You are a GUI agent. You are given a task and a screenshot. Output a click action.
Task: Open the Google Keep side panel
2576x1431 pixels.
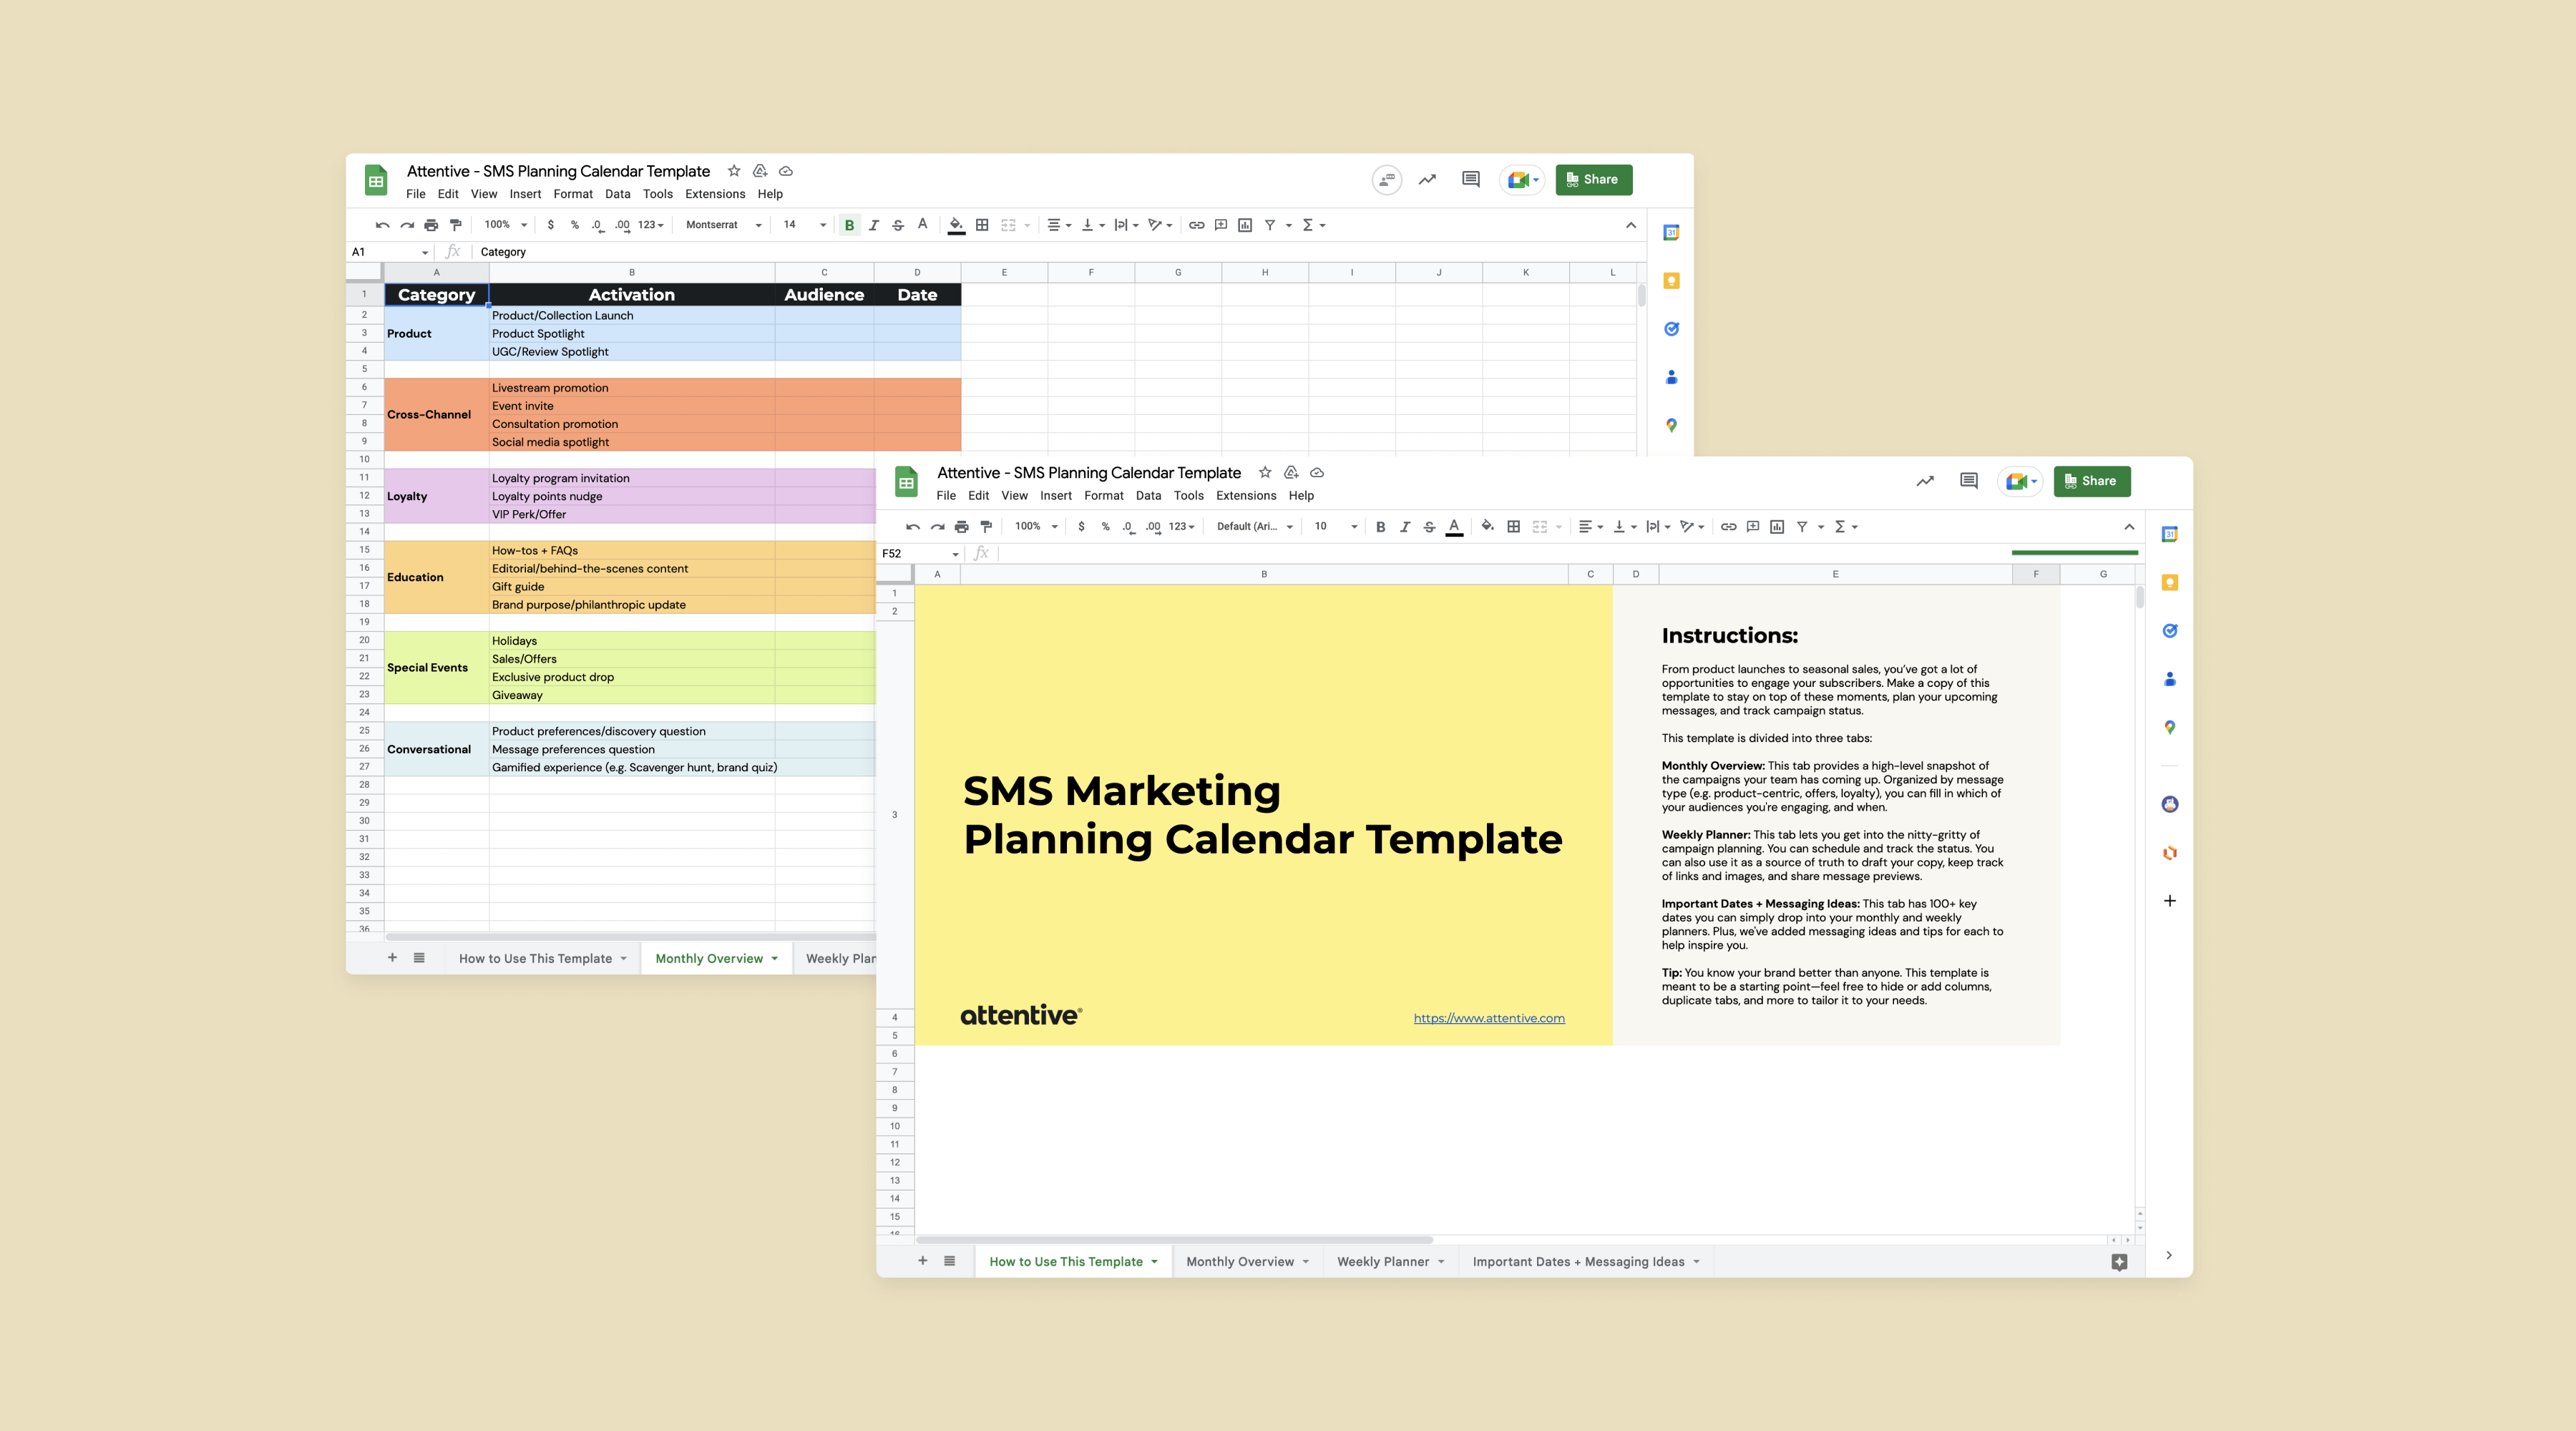(x=2170, y=581)
